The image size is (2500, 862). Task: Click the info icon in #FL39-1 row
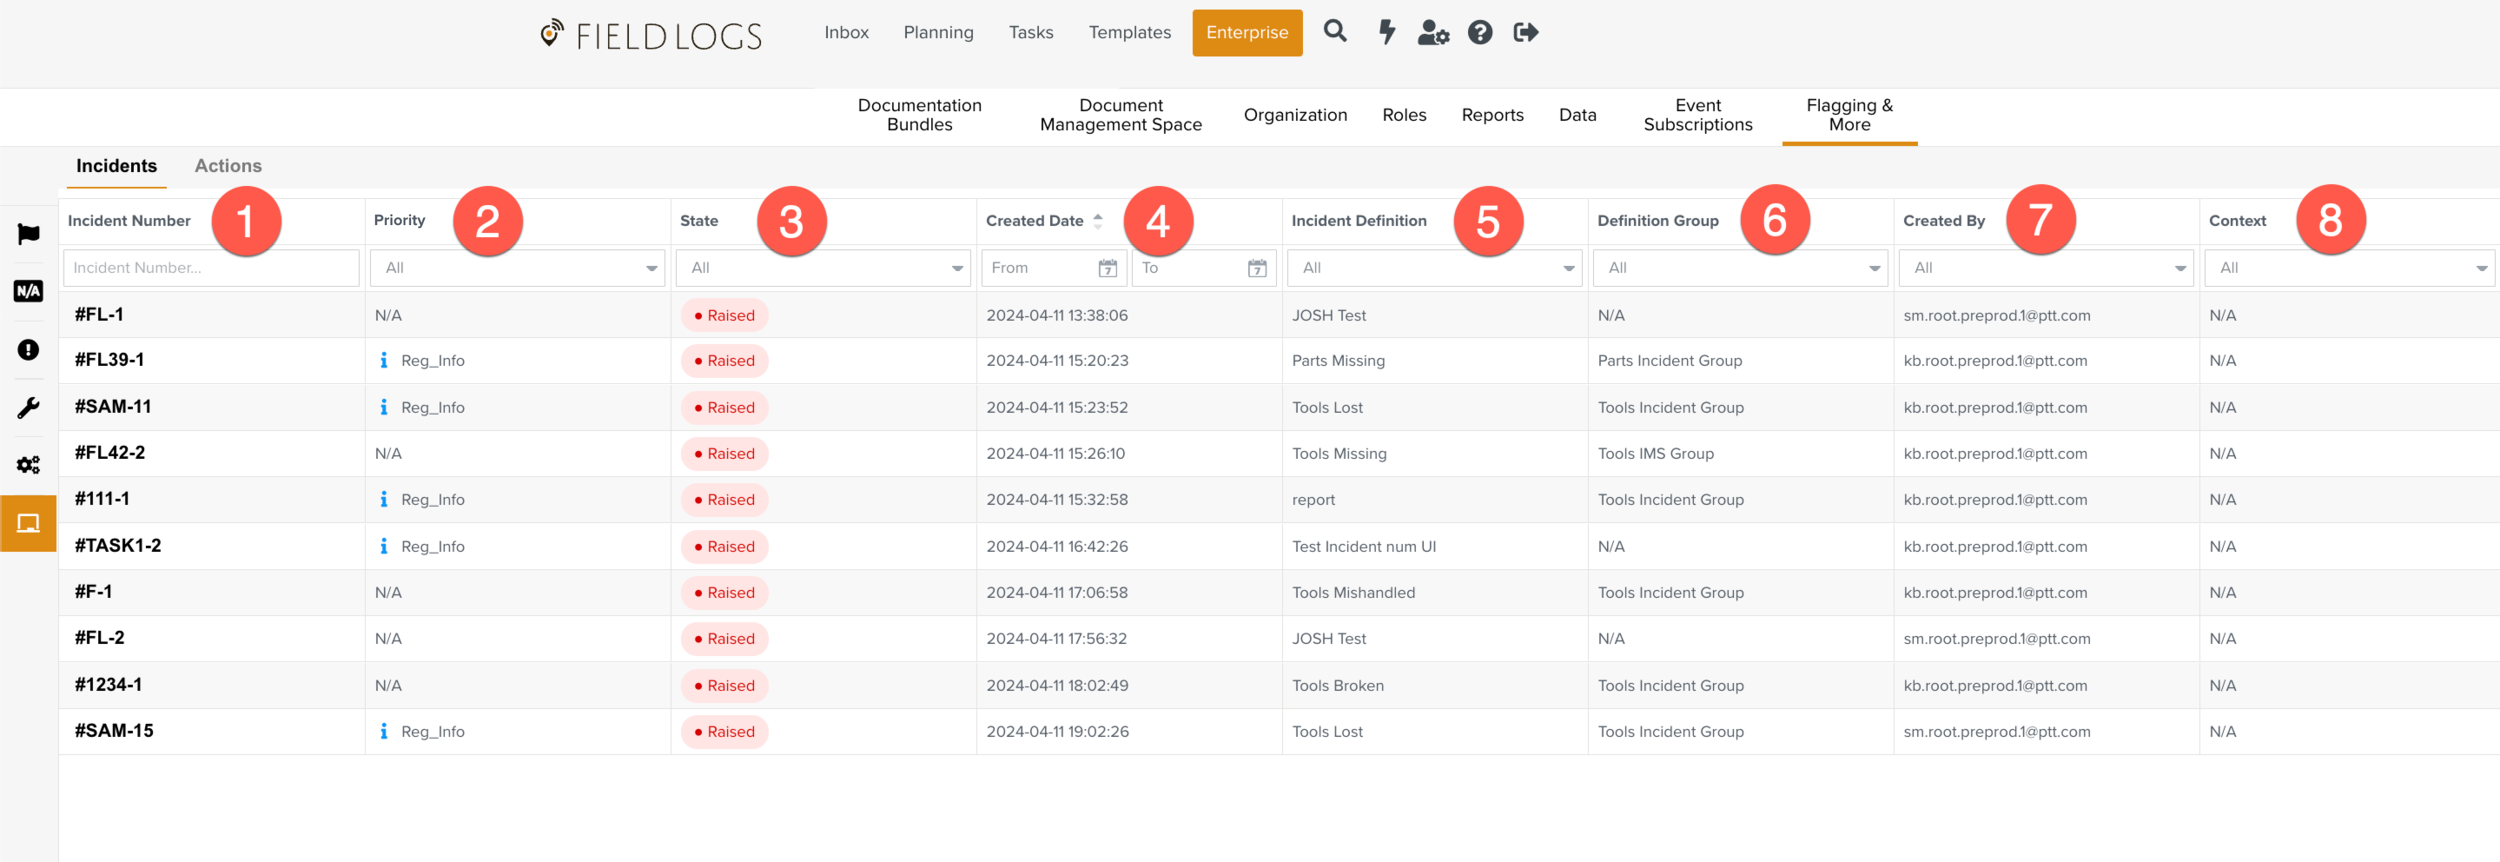384,360
